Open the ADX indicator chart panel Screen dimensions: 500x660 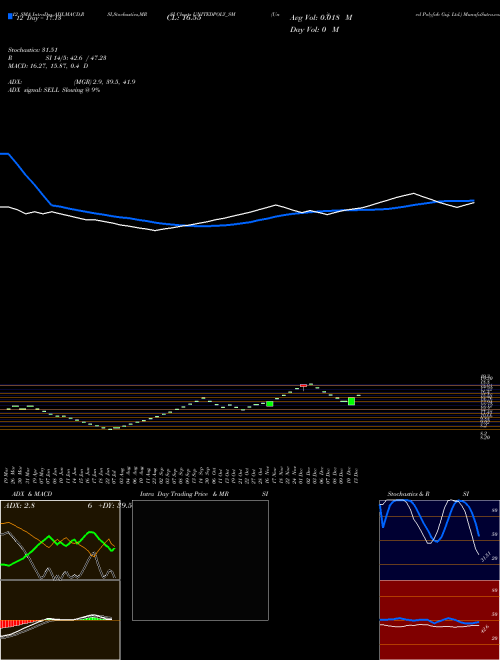click(60, 540)
